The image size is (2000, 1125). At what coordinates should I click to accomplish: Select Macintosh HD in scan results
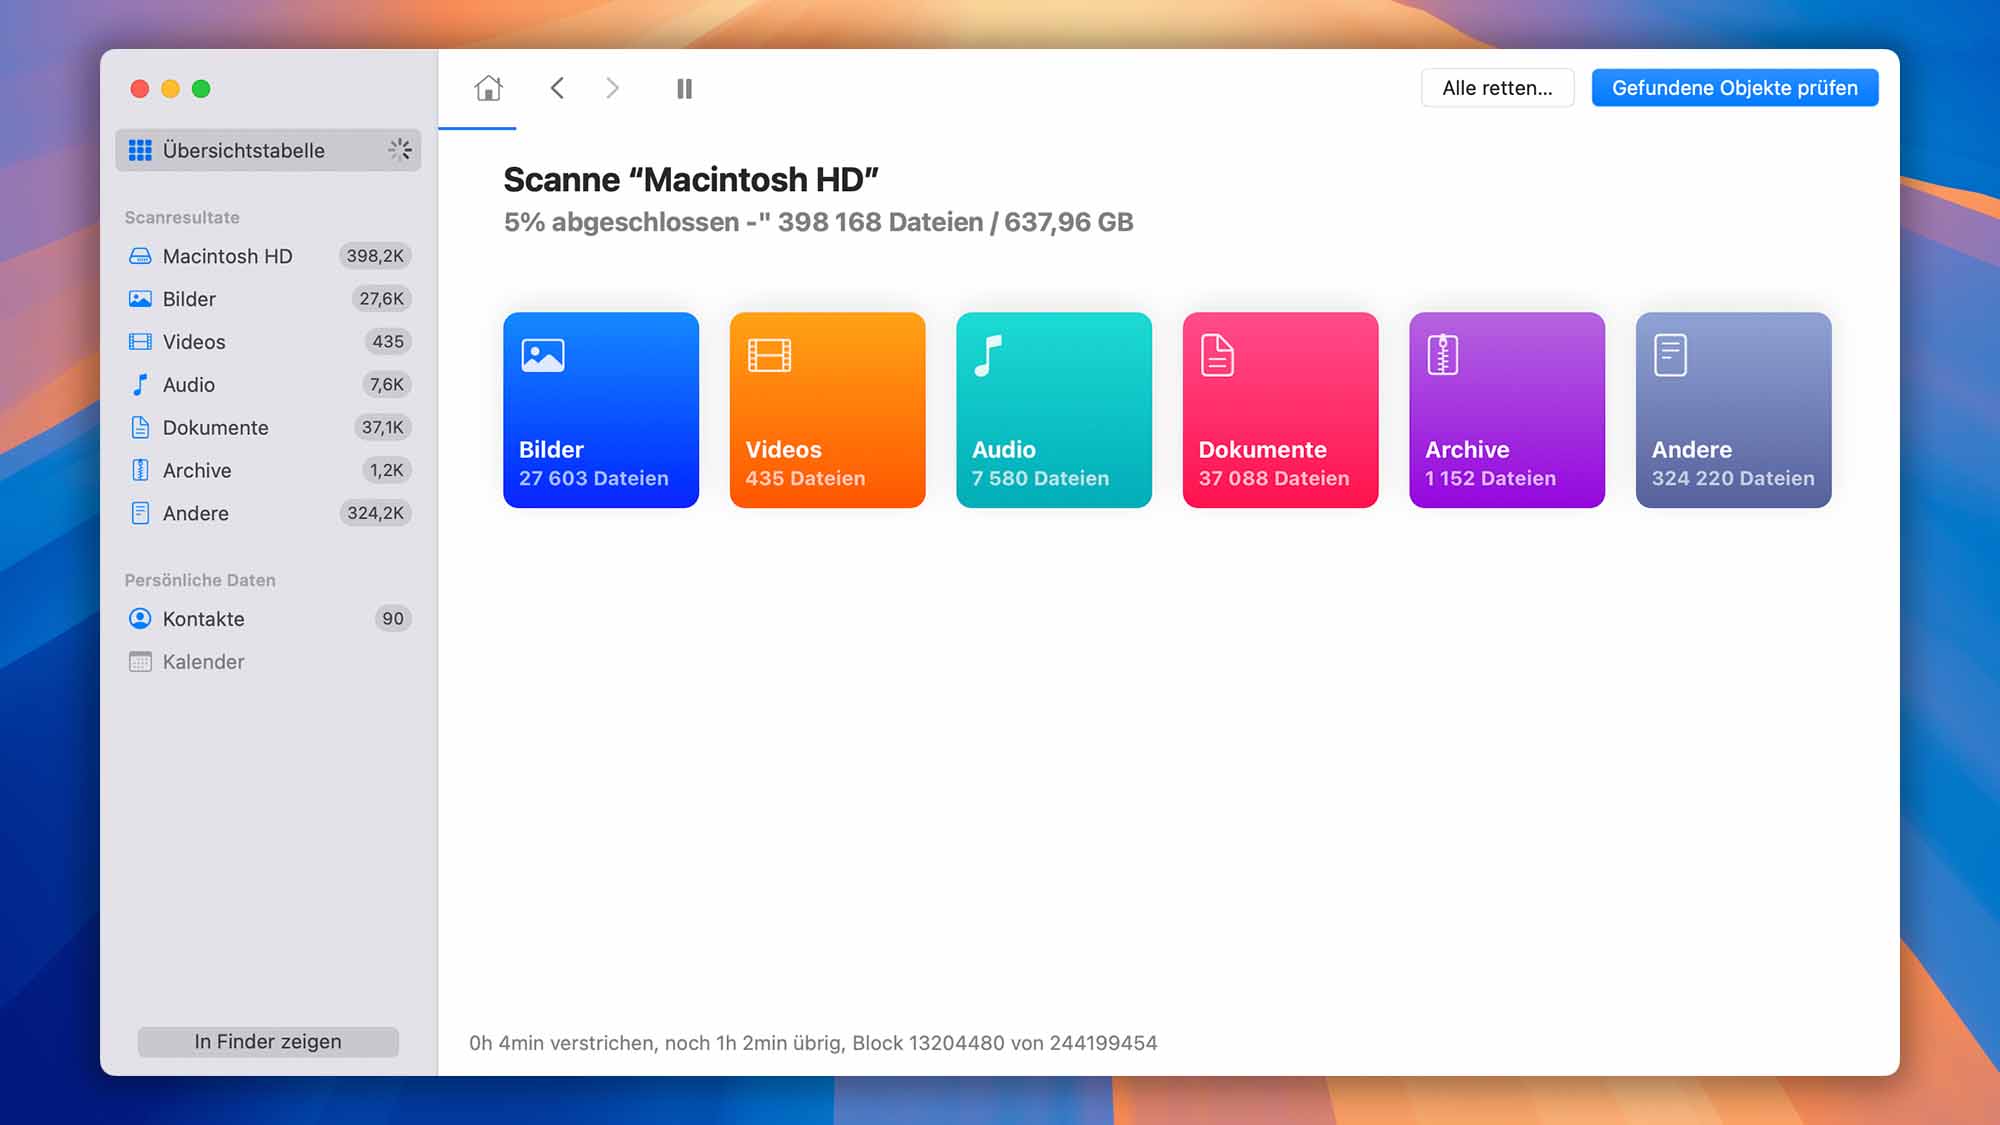(x=268, y=256)
